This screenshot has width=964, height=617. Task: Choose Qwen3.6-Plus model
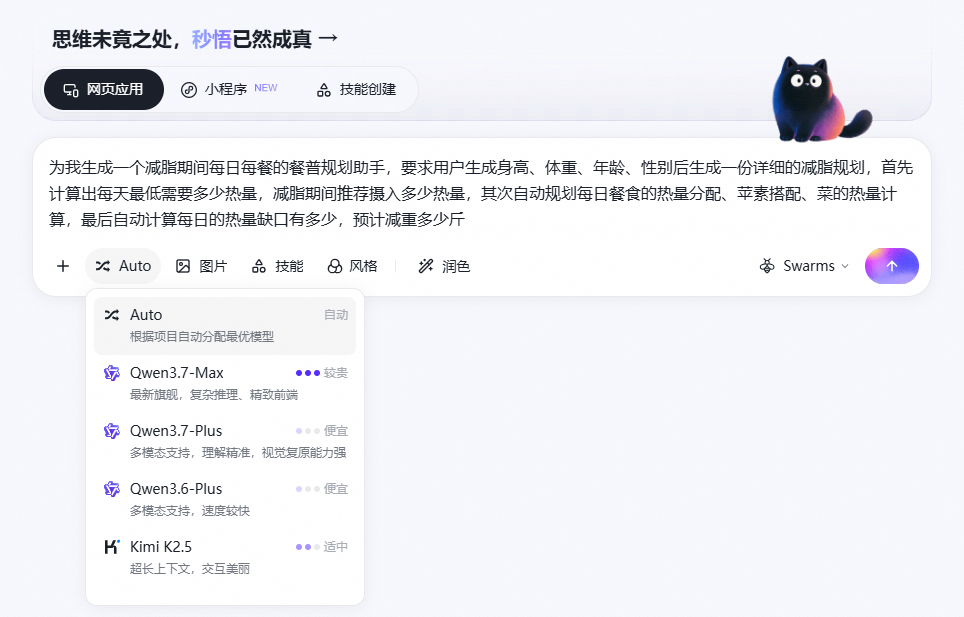(225, 499)
